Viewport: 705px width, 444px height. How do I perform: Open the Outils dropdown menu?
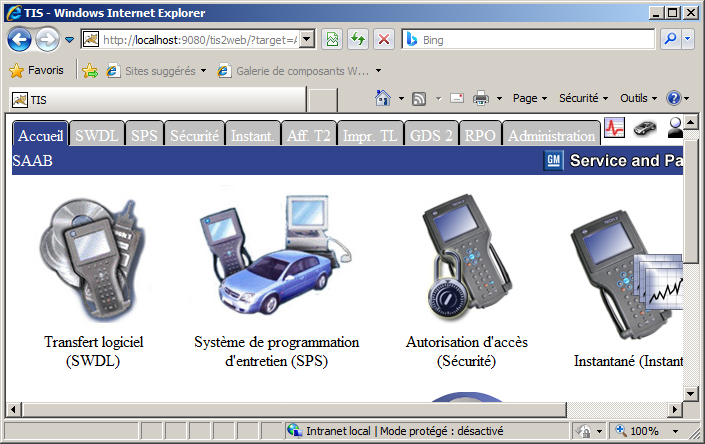(x=638, y=99)
